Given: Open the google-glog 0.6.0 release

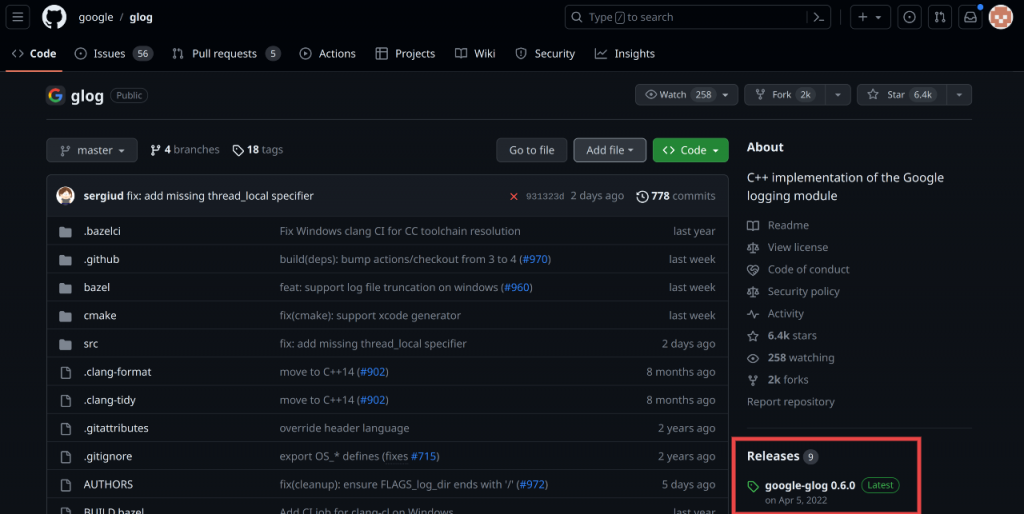Looking at the screenshot, I should [810, 485].
